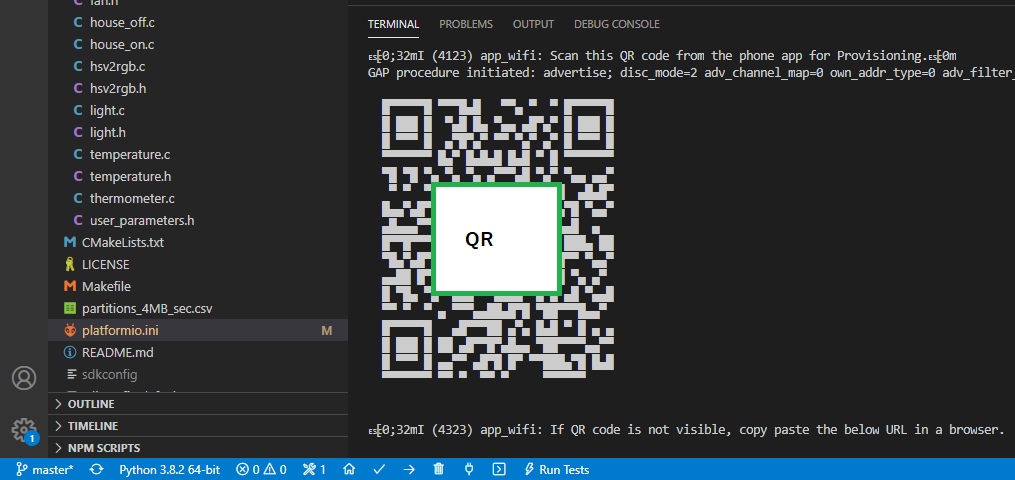The image size is (1015, 480).
Task: Switch to the TERMINAL tab
Action: (x=394, y=24)
